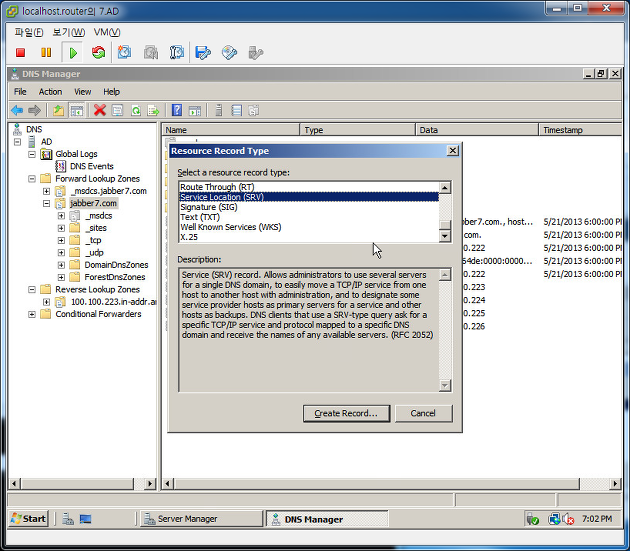Click the muted volume tray icon
This screenshot has width=630, height=551.
(x=568, y=519)
